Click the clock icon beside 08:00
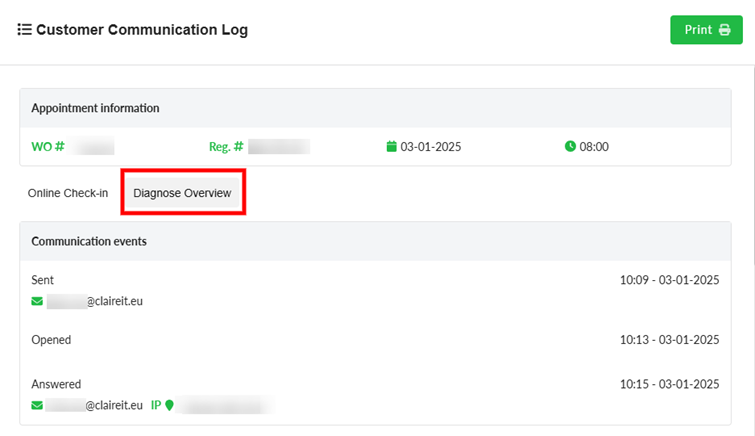Viewport: 755px width, 436px height. pos(570,147)
